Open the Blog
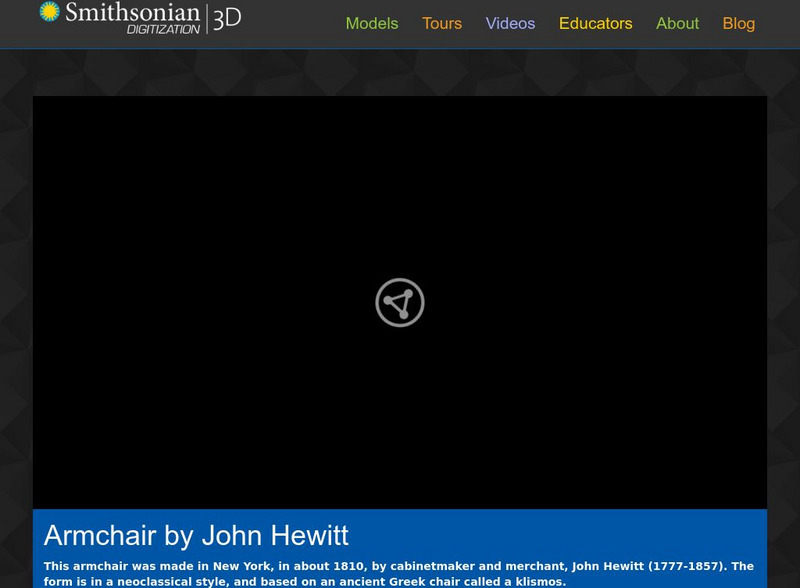Screen dimensions: 800x588 pos(740,23)
